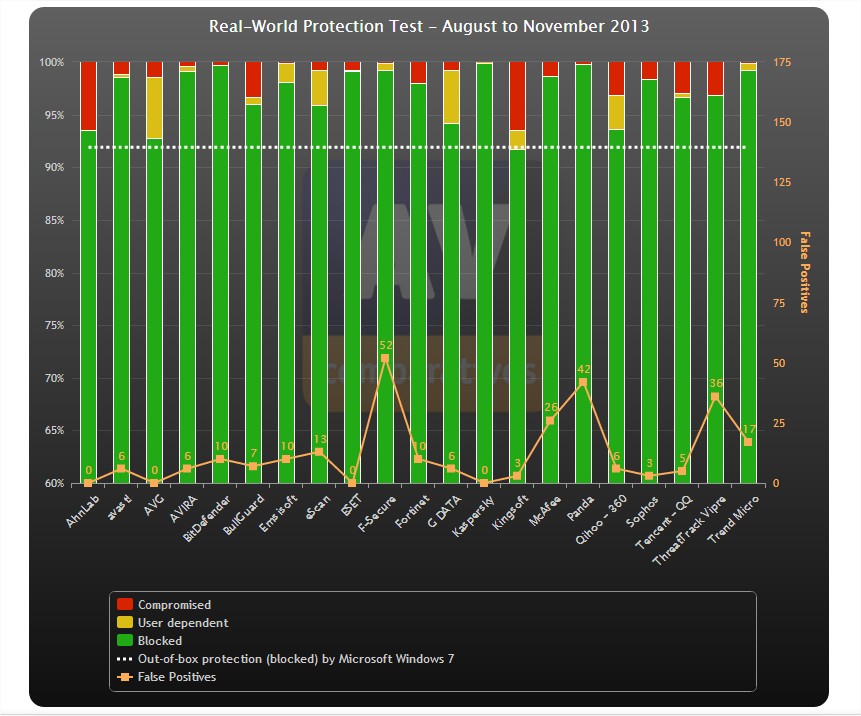Click the False Positives data point labeled 7
861x716 pixels.
[253, 466]
